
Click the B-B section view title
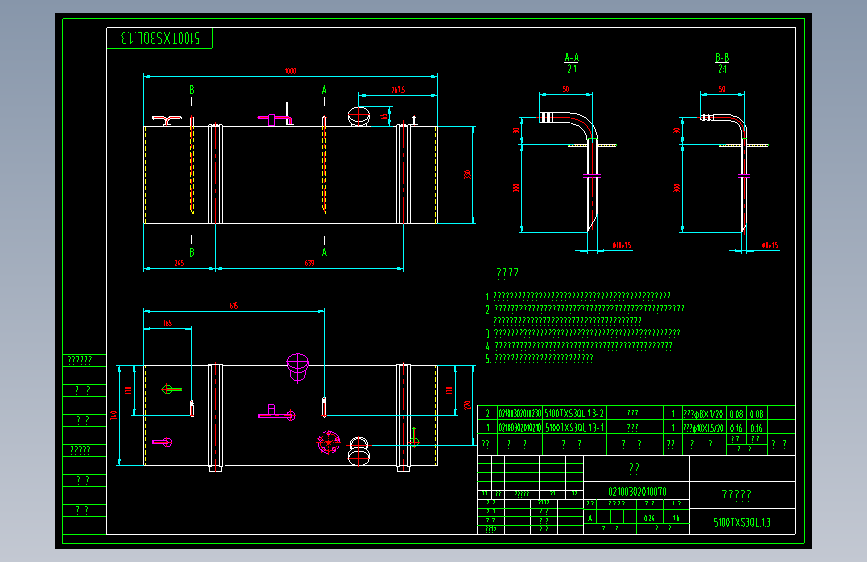[x=722, y=58]
